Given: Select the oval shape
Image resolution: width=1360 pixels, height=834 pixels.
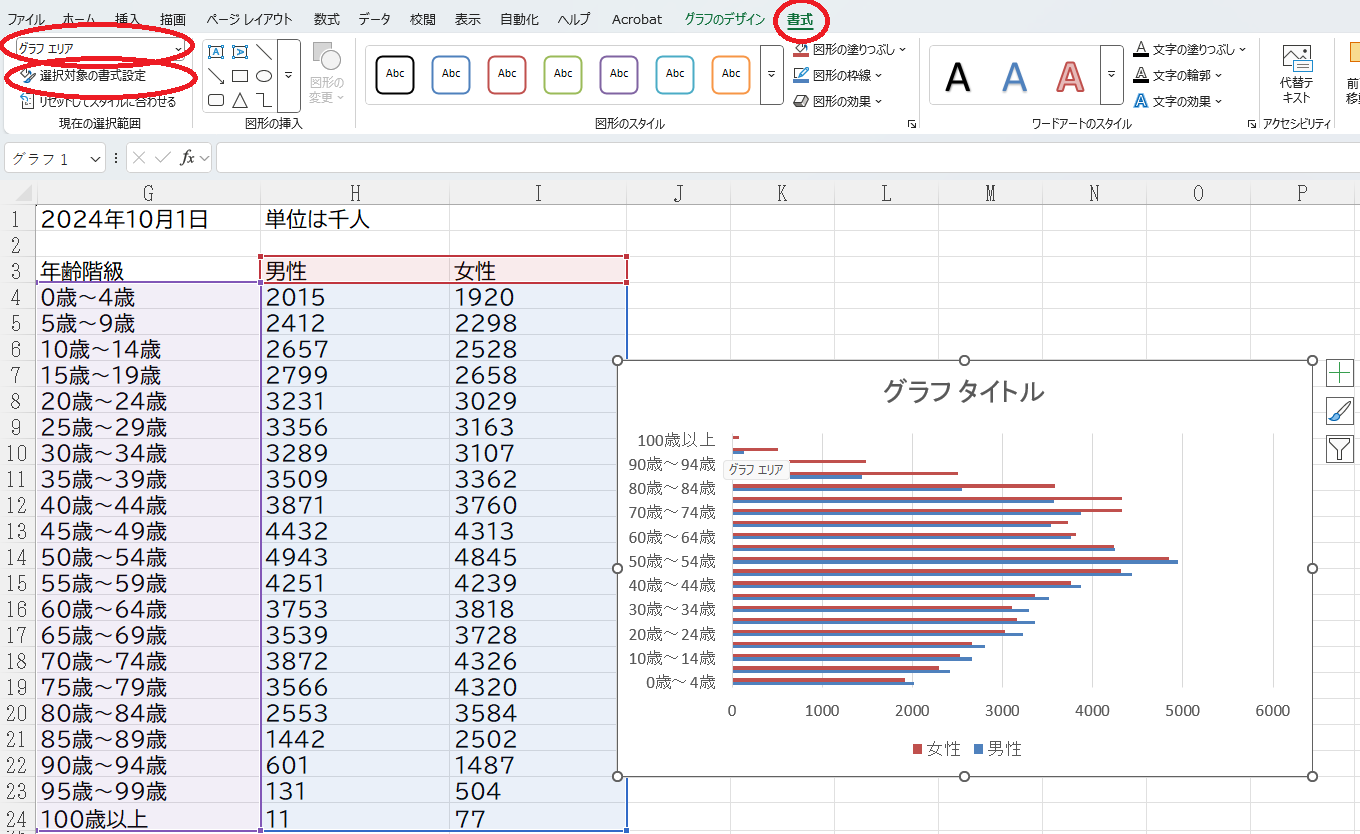Looking at the screenshot, I should click(264, 76).
